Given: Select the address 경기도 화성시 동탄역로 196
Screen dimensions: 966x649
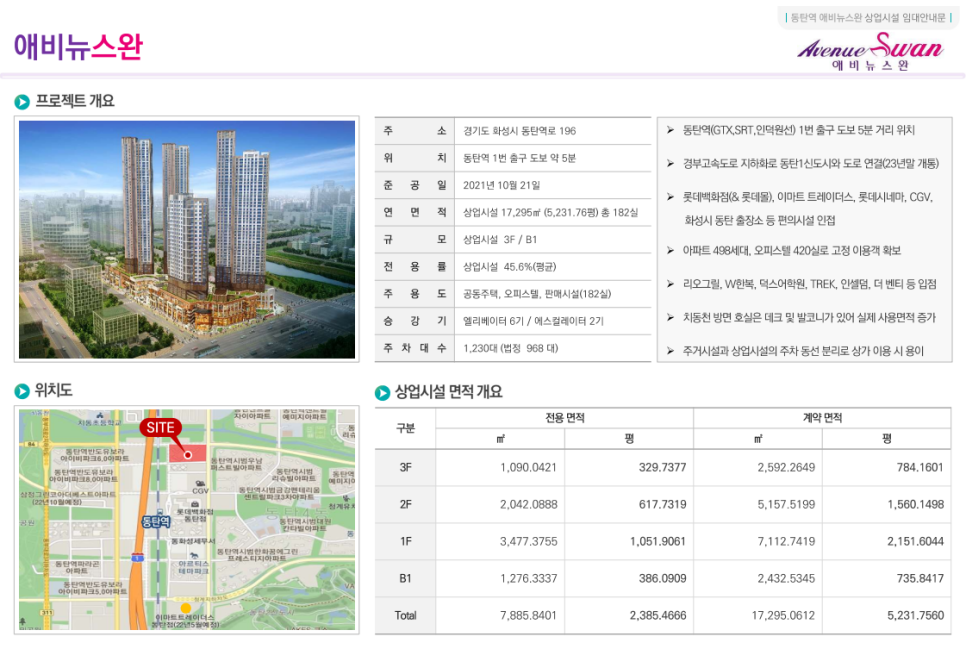Looking at the screenshot, I should tap(519, 131).
